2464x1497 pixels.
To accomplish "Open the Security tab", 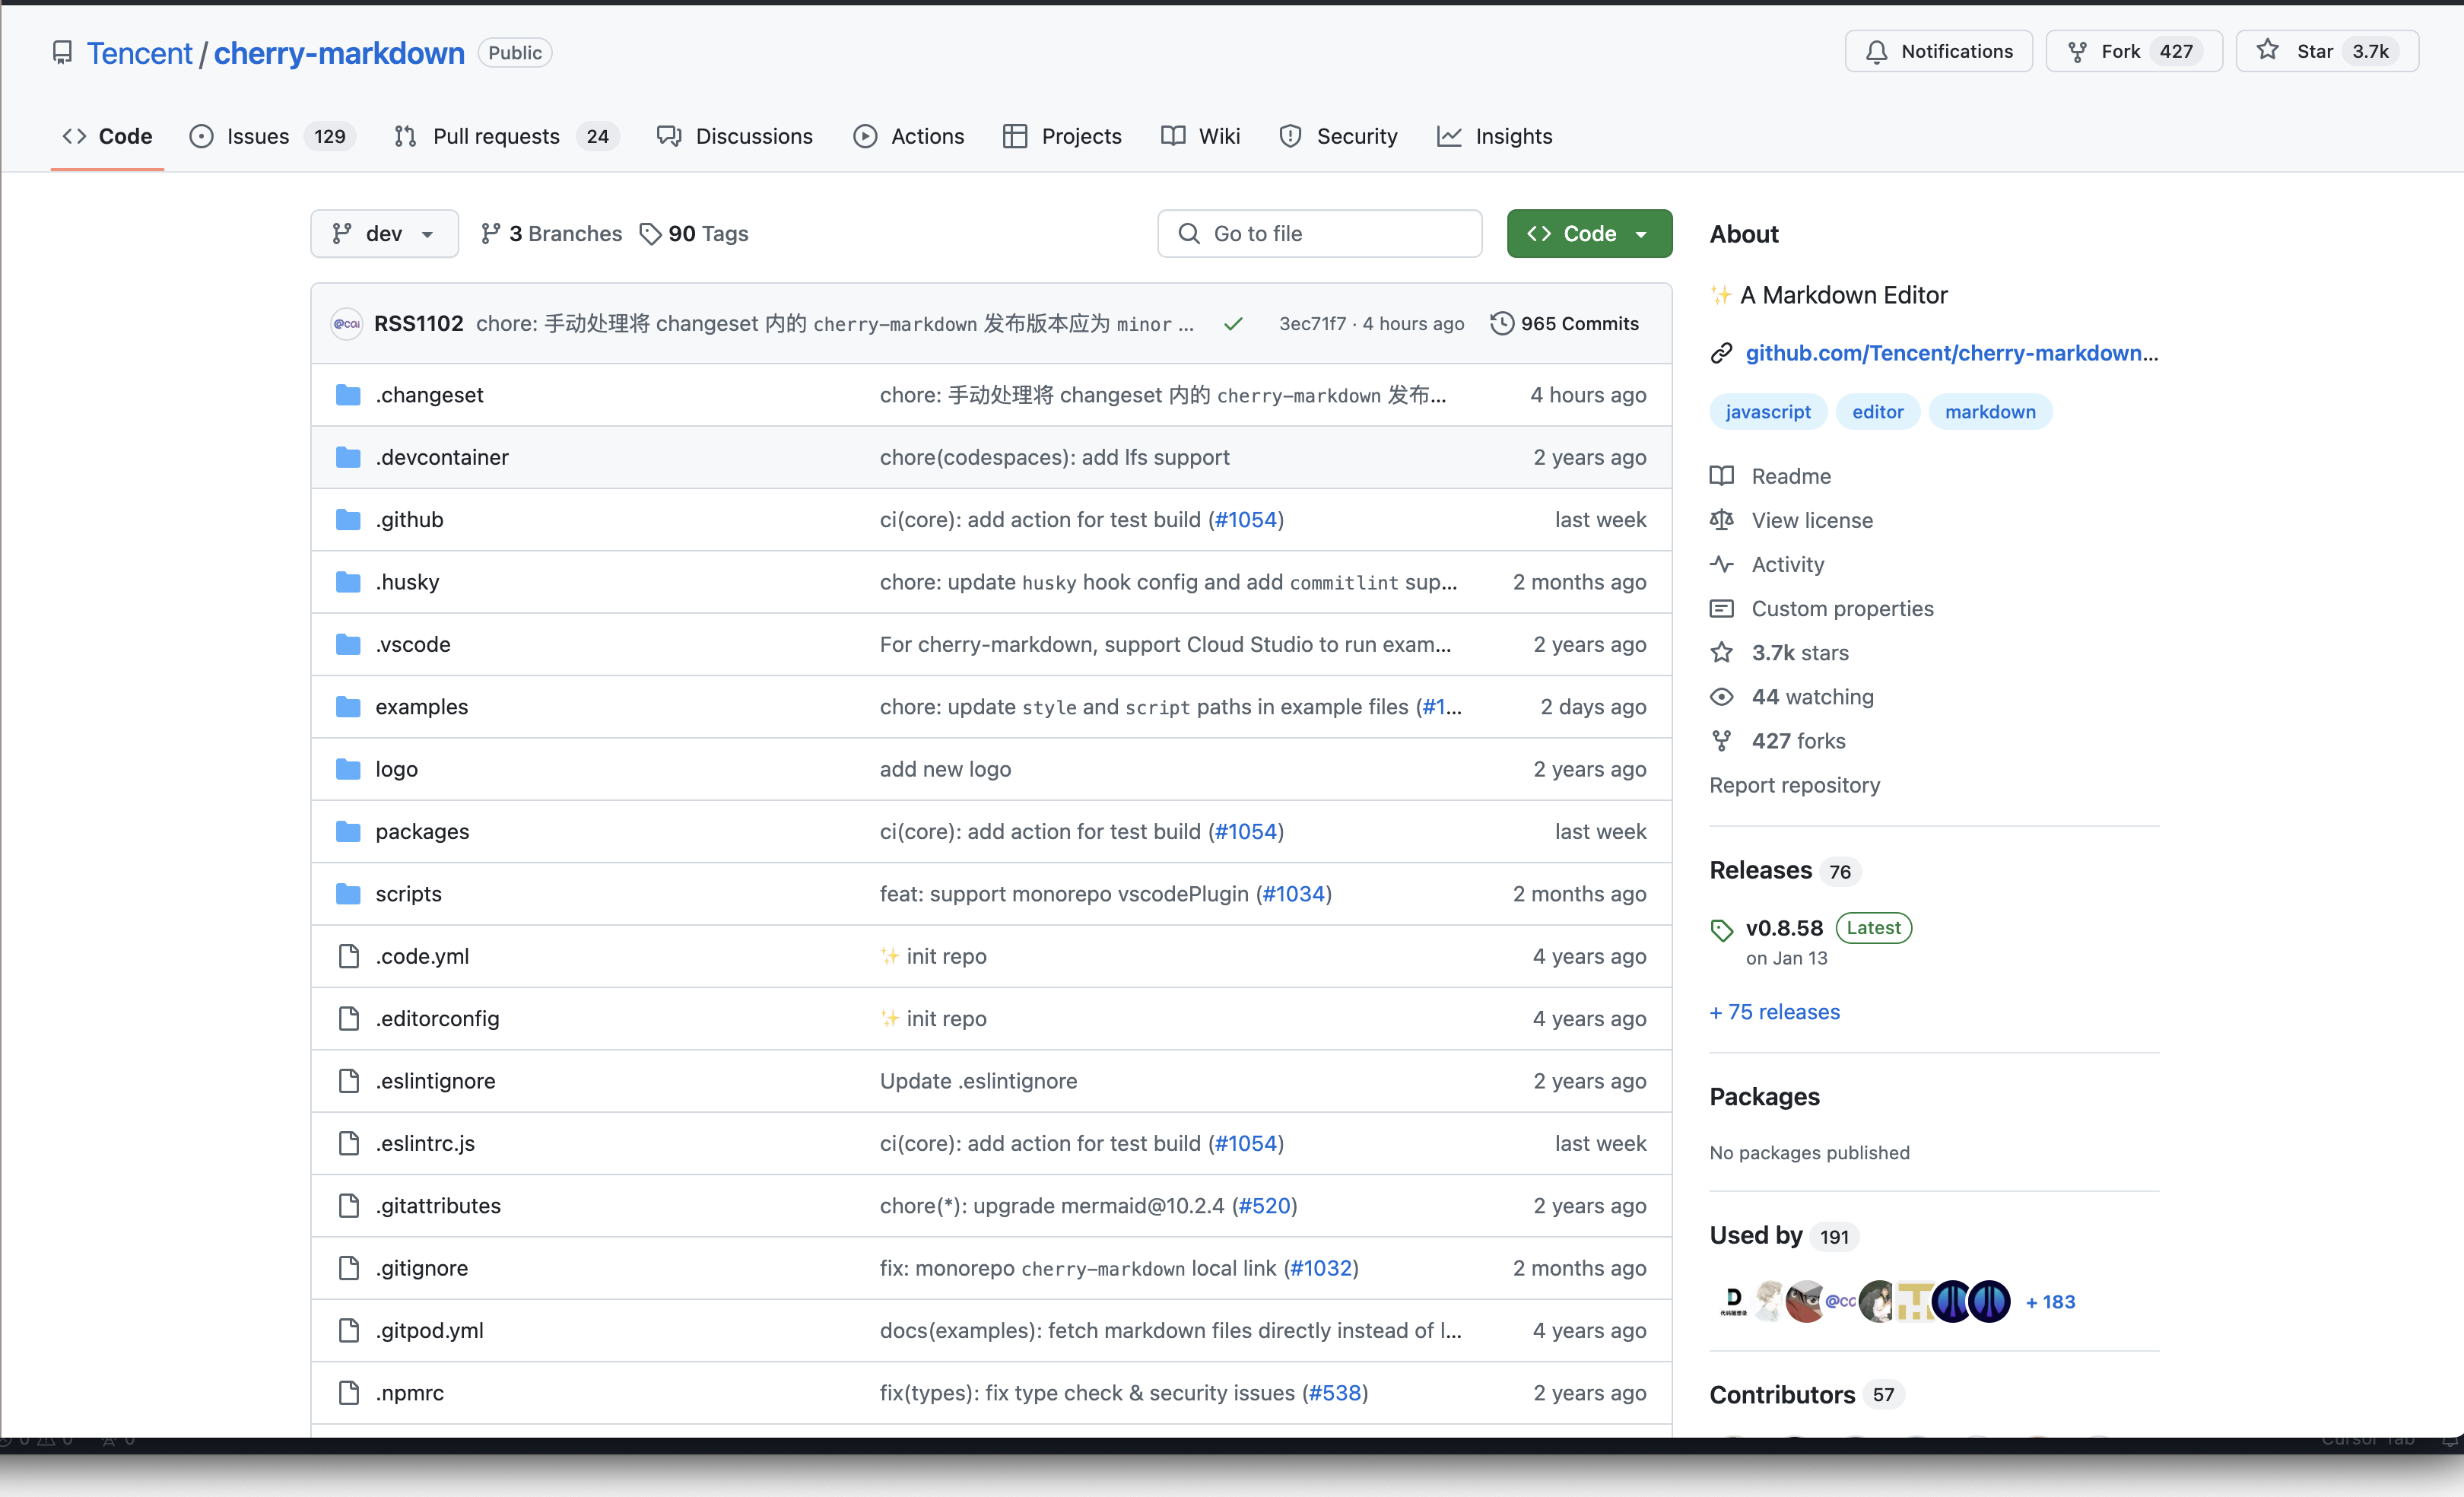I will pyautogui.click(x=1338, y=136).
